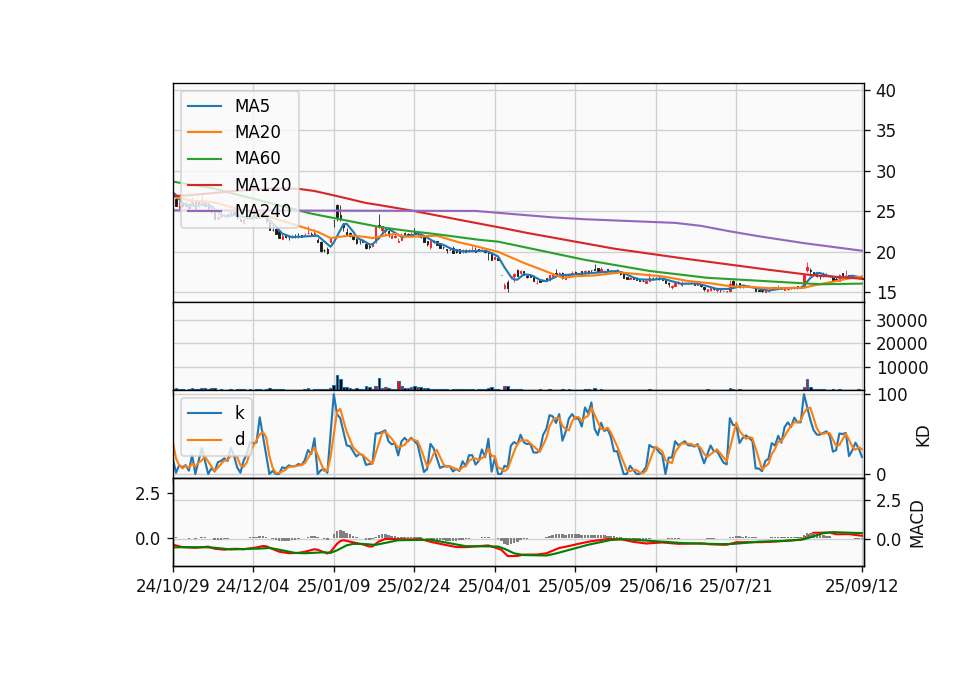
Task: Click the volume axis value 10000
Action: (901, 368)
